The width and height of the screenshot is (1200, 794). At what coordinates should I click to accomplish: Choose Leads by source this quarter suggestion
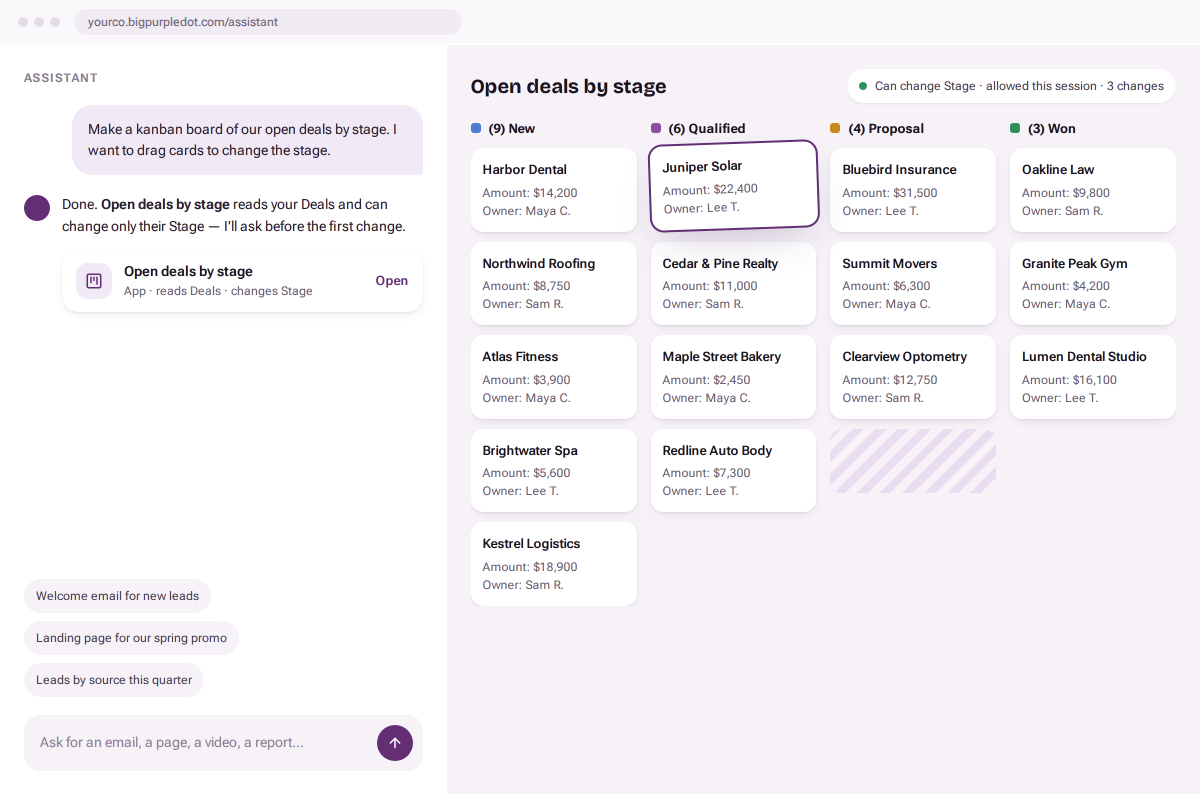point(114,680)
